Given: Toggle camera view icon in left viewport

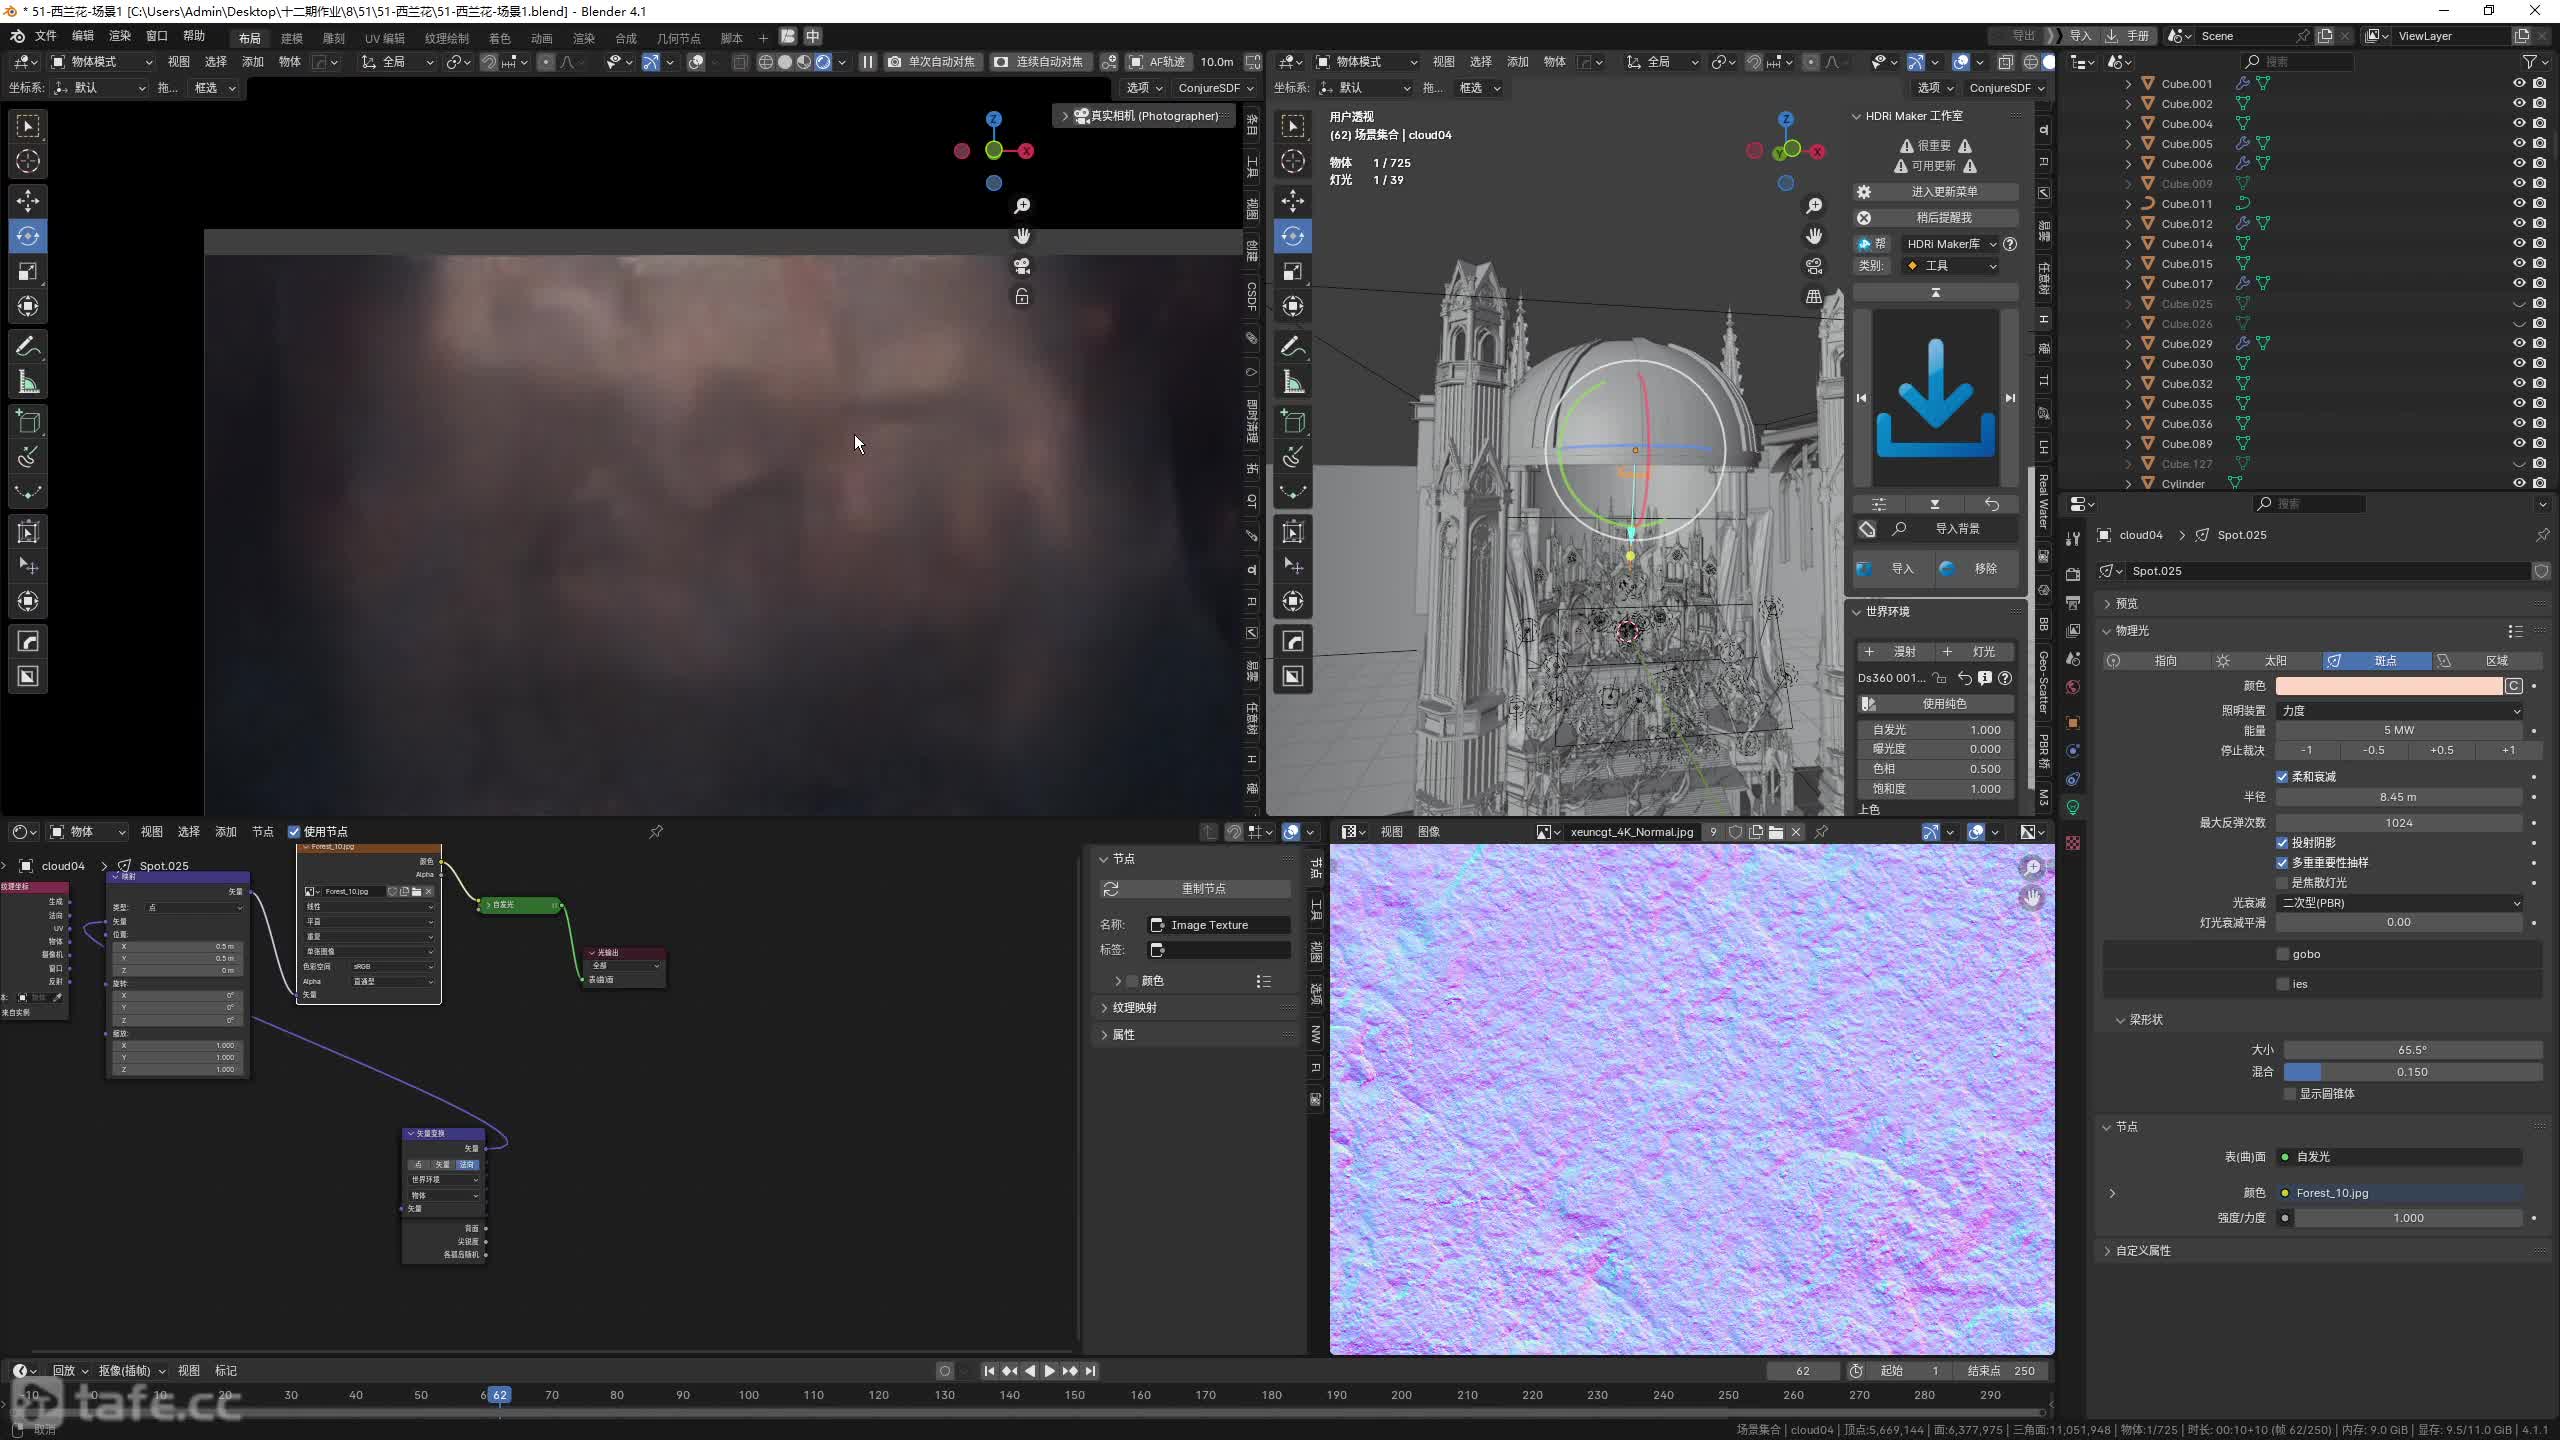Looking at the screenshot, I should click(1022, 266).
